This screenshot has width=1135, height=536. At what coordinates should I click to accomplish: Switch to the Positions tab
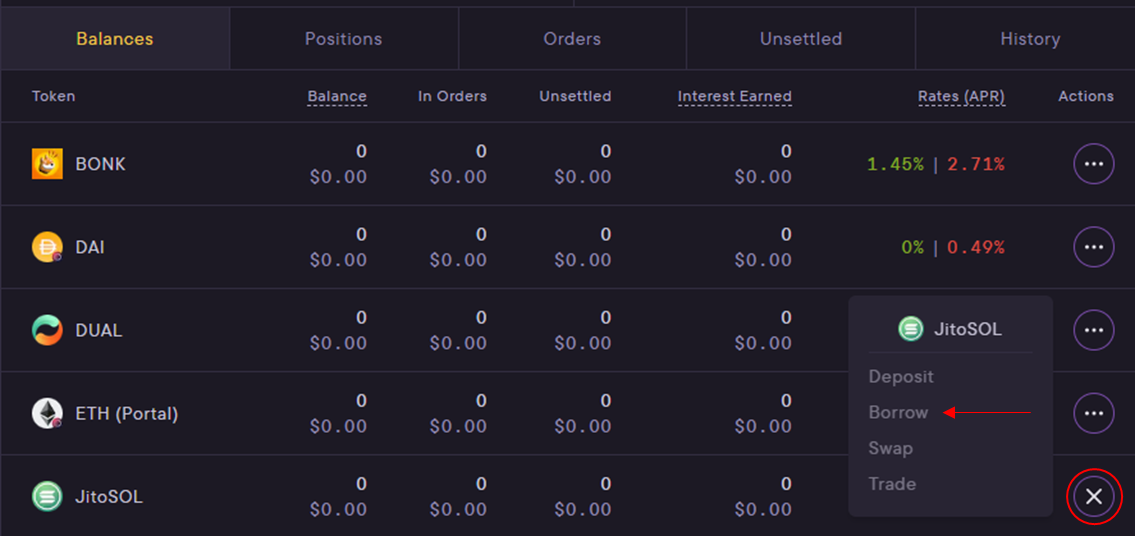(344, 38)
